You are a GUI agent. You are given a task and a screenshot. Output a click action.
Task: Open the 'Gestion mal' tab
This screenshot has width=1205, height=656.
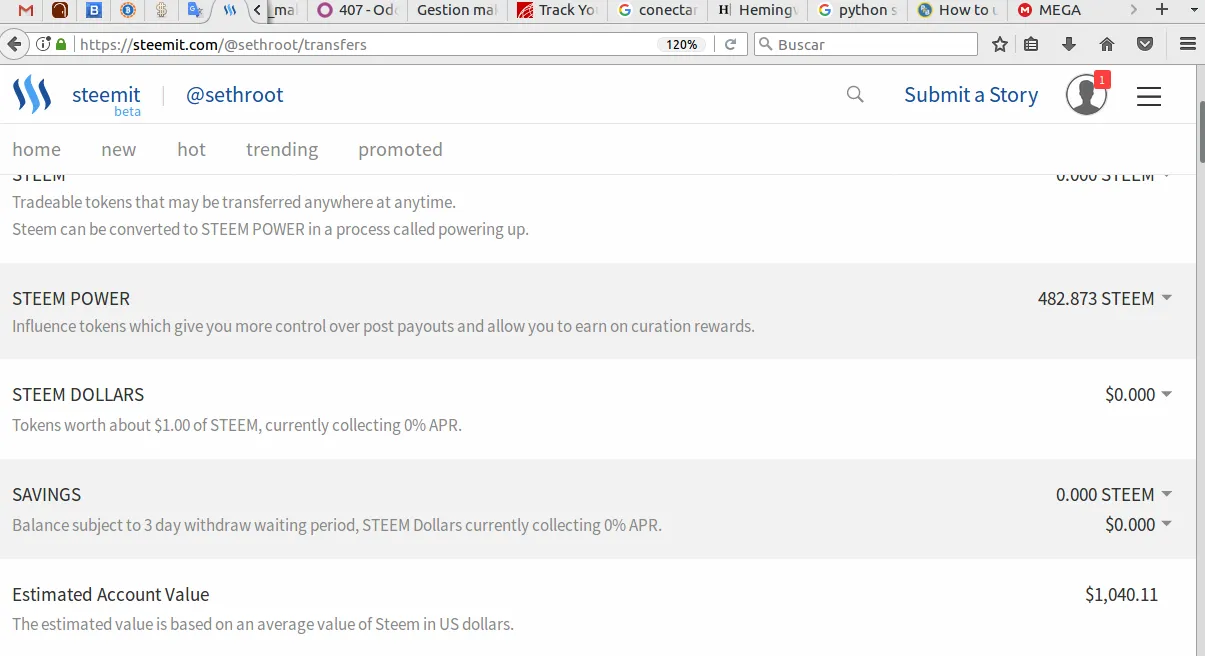coord(457,11)
